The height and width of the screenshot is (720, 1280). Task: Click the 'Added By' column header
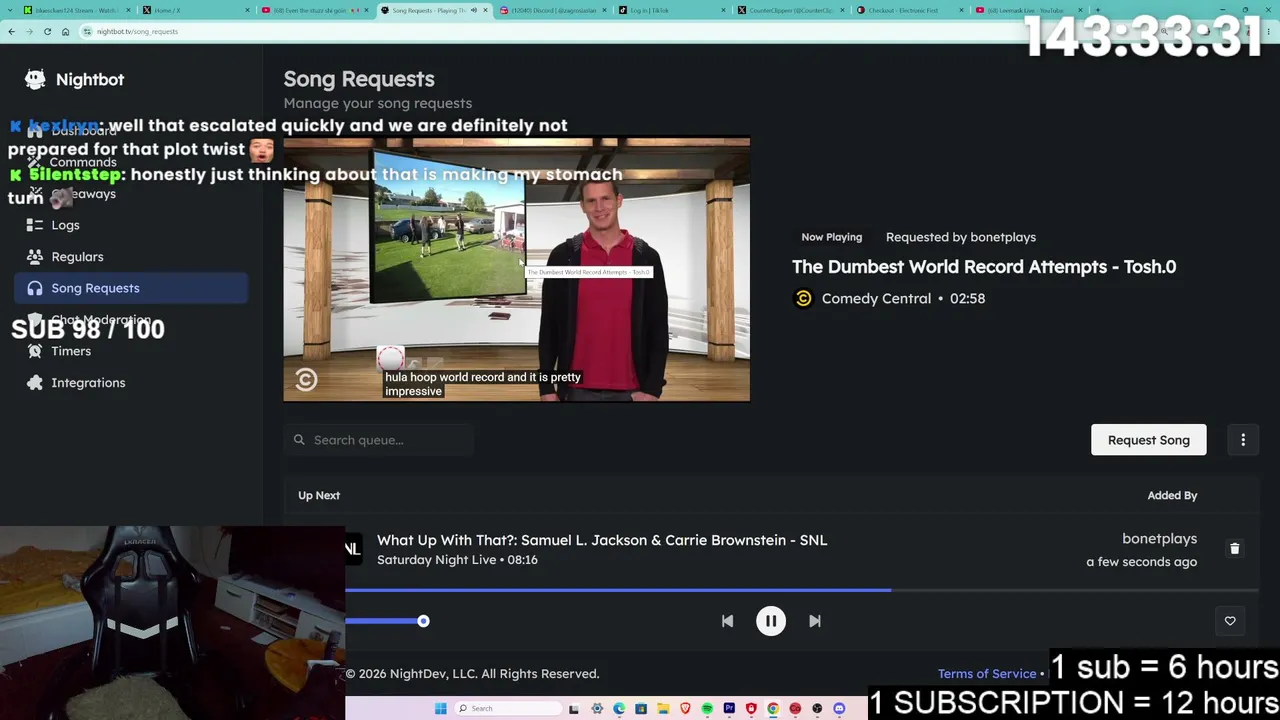(x=1172, y=495)
